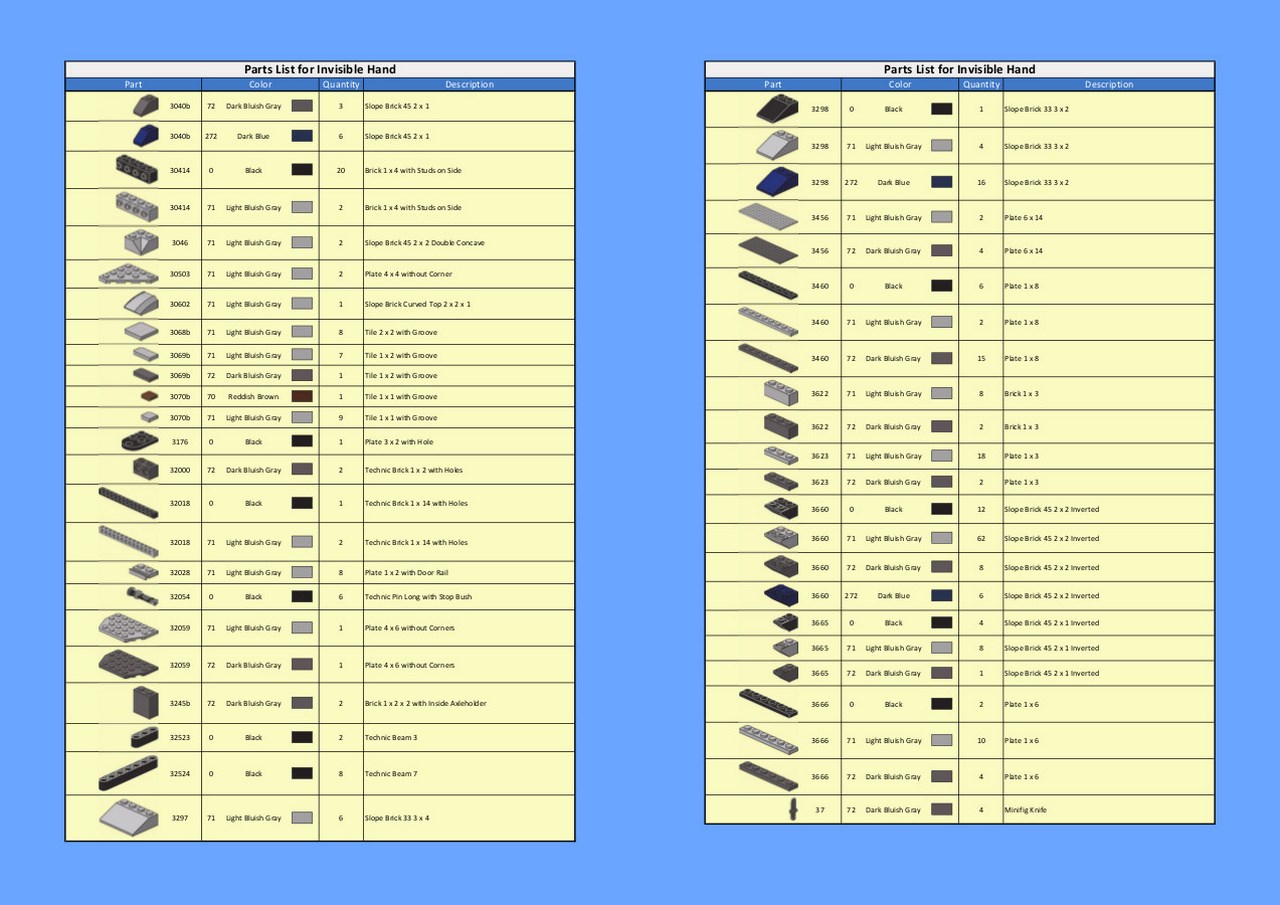Click the 'Brick 1 x 4 with Studs on Side' text for black 30414
Image resolution: width=1280 pixels, height=905 pixels.
click(x=413, y=170)
